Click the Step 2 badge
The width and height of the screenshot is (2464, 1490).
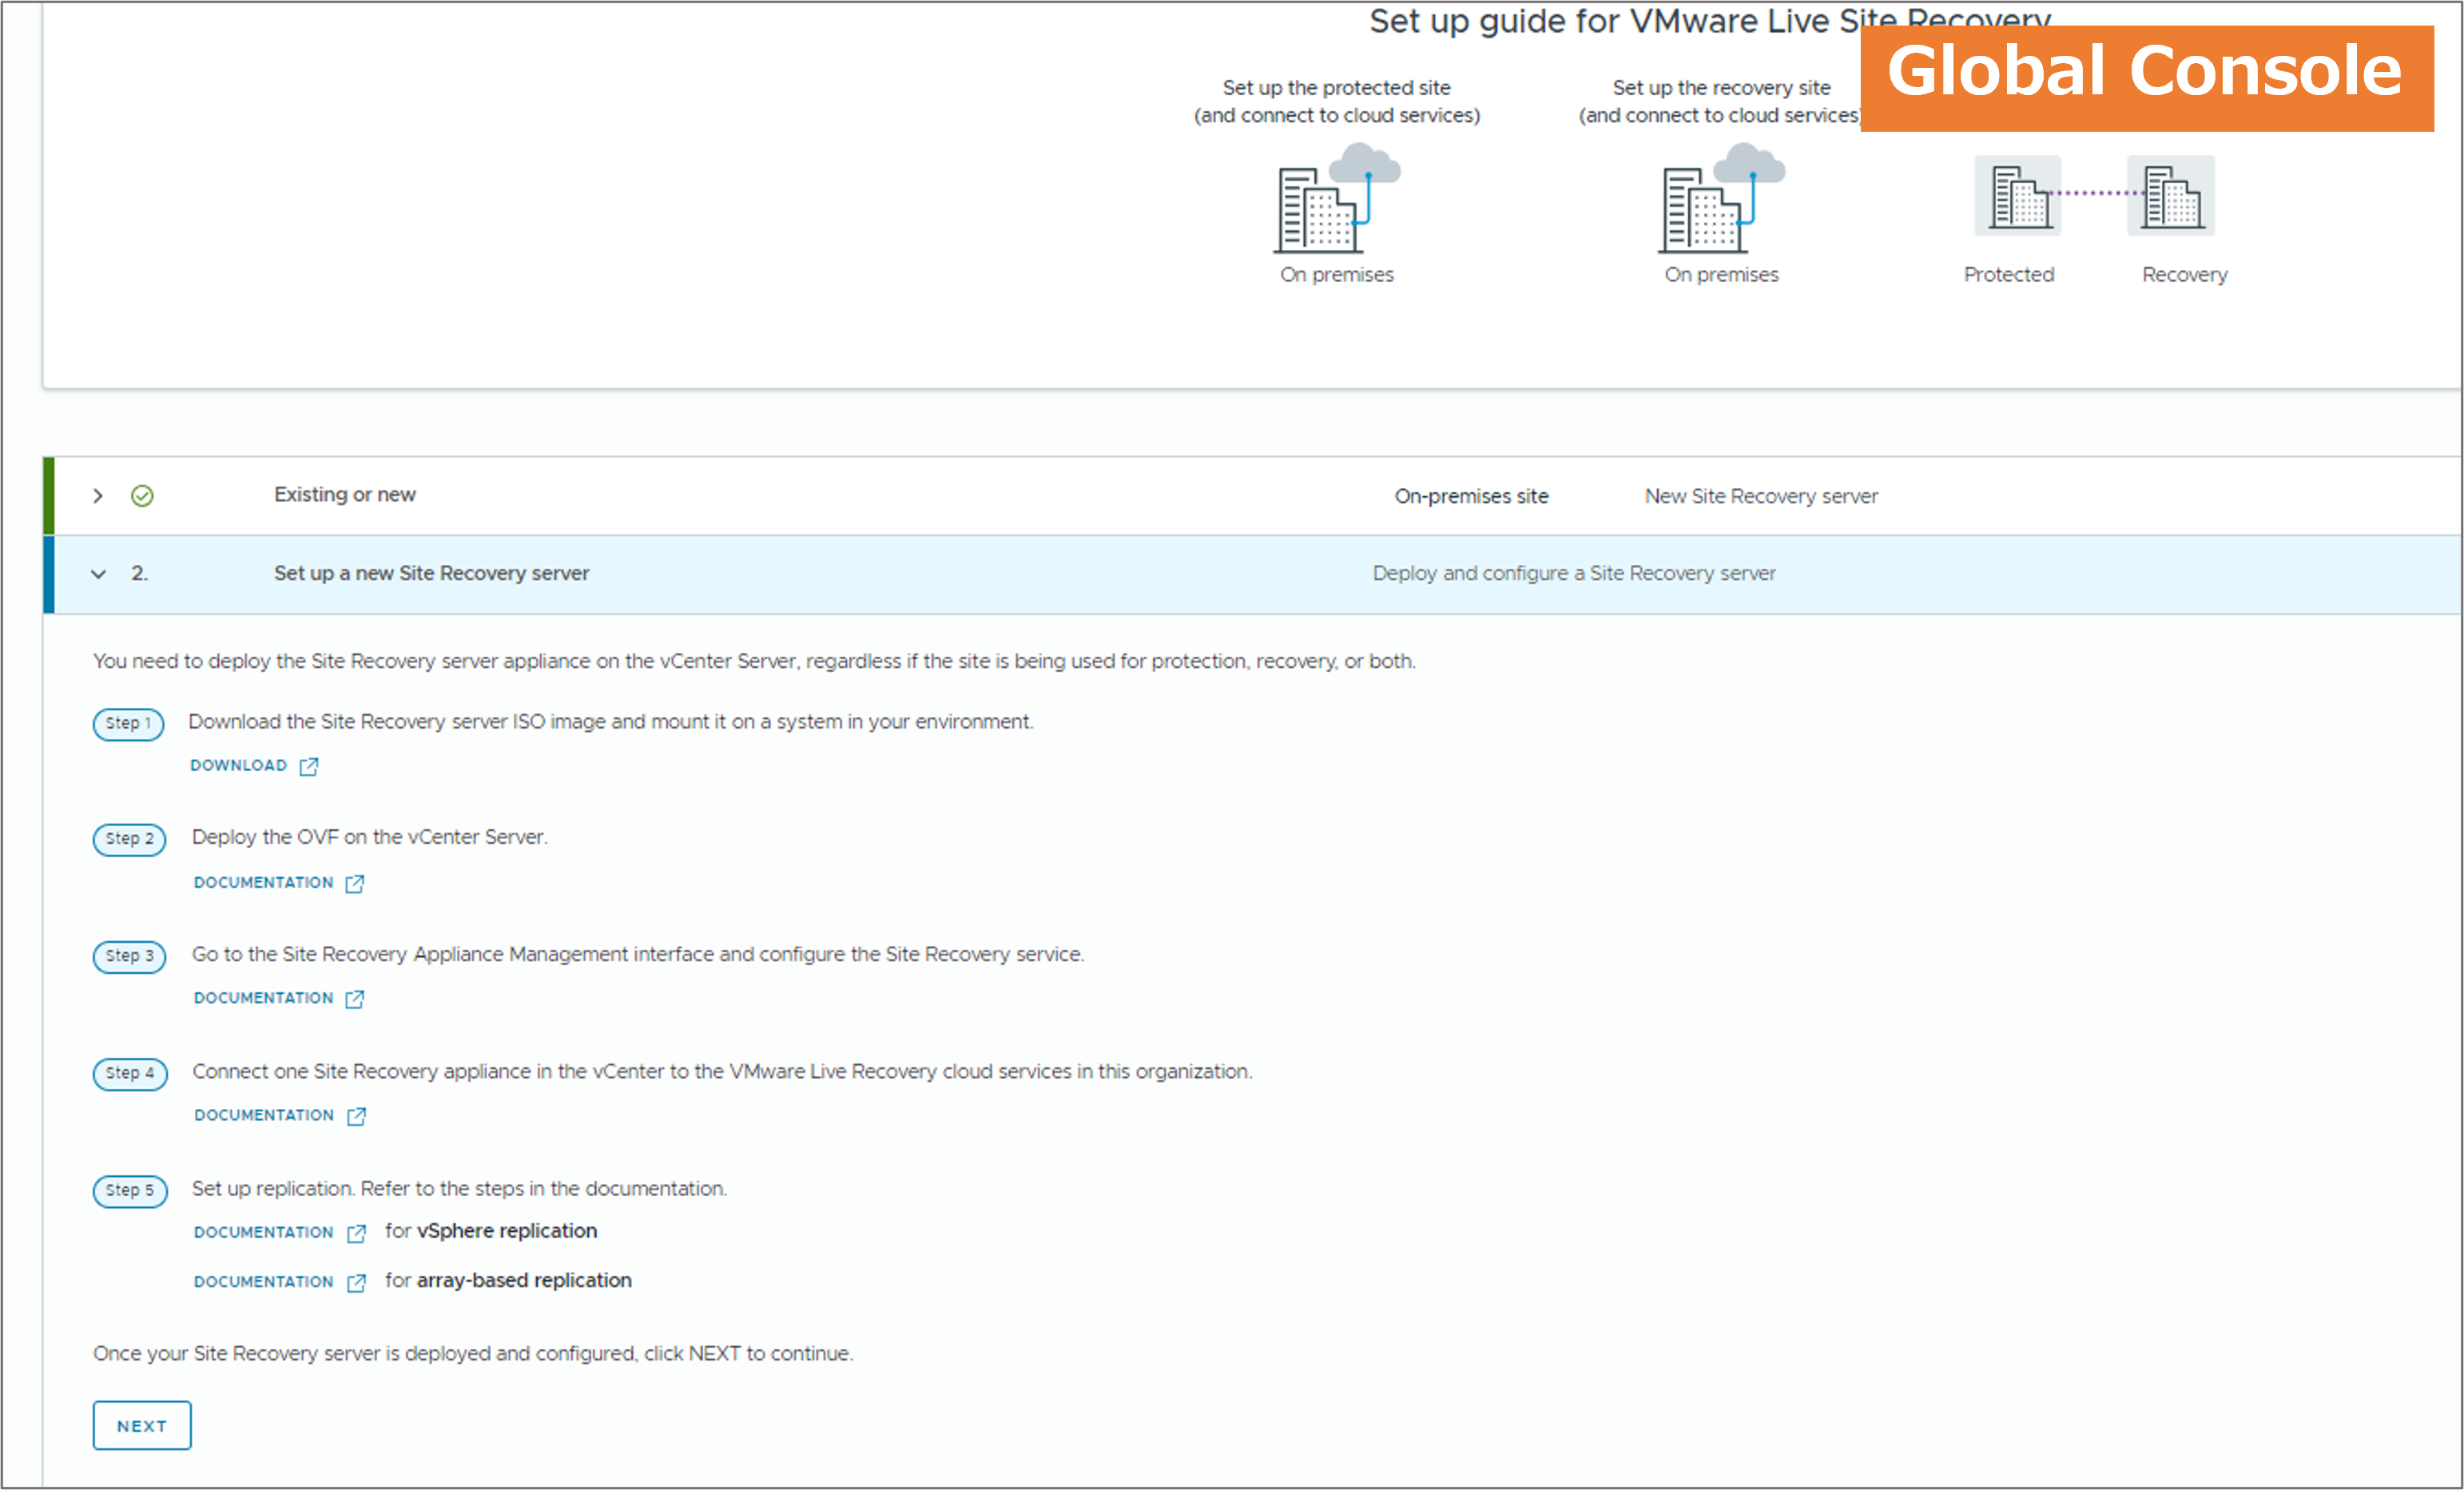pyautogui.click(x=129, y=839)
